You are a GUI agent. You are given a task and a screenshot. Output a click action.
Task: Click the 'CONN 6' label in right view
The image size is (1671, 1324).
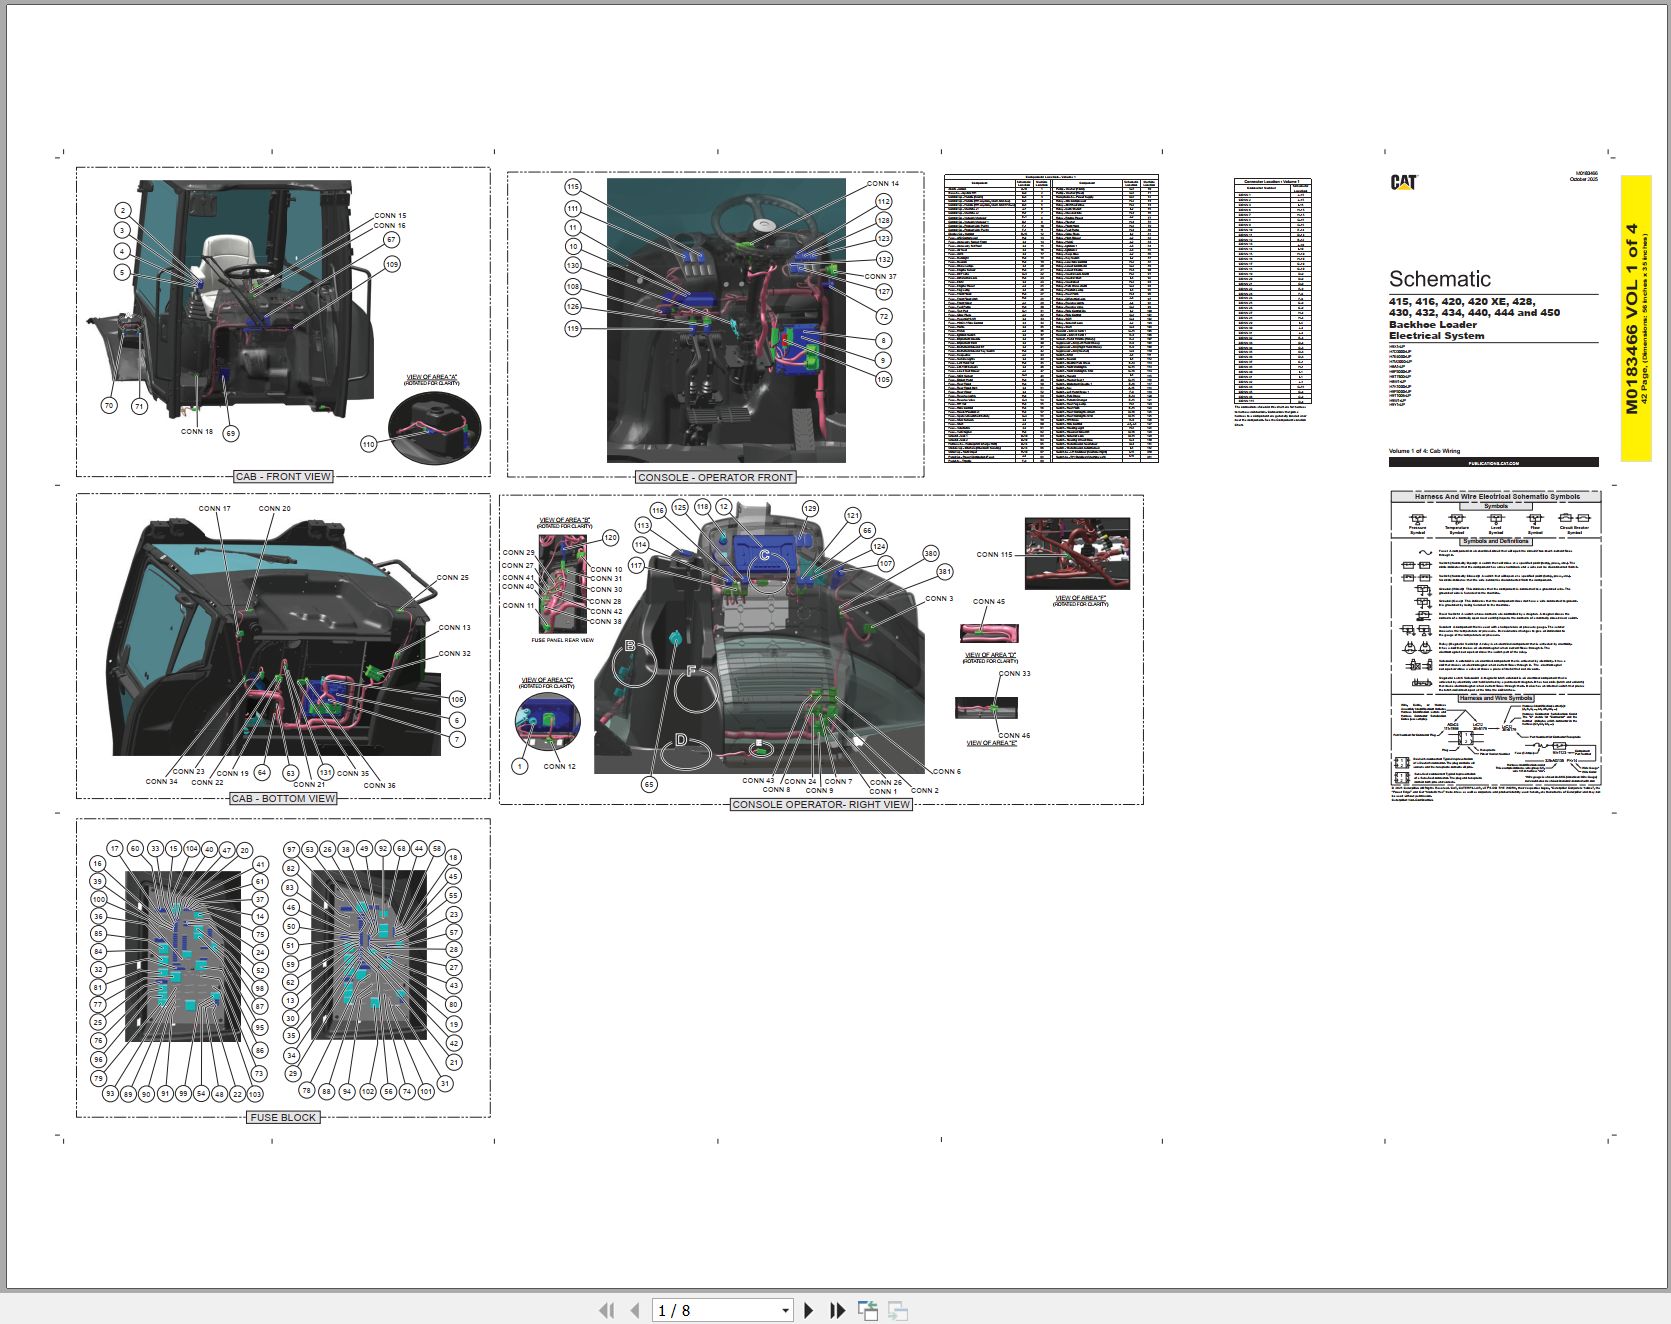[946, 772]
